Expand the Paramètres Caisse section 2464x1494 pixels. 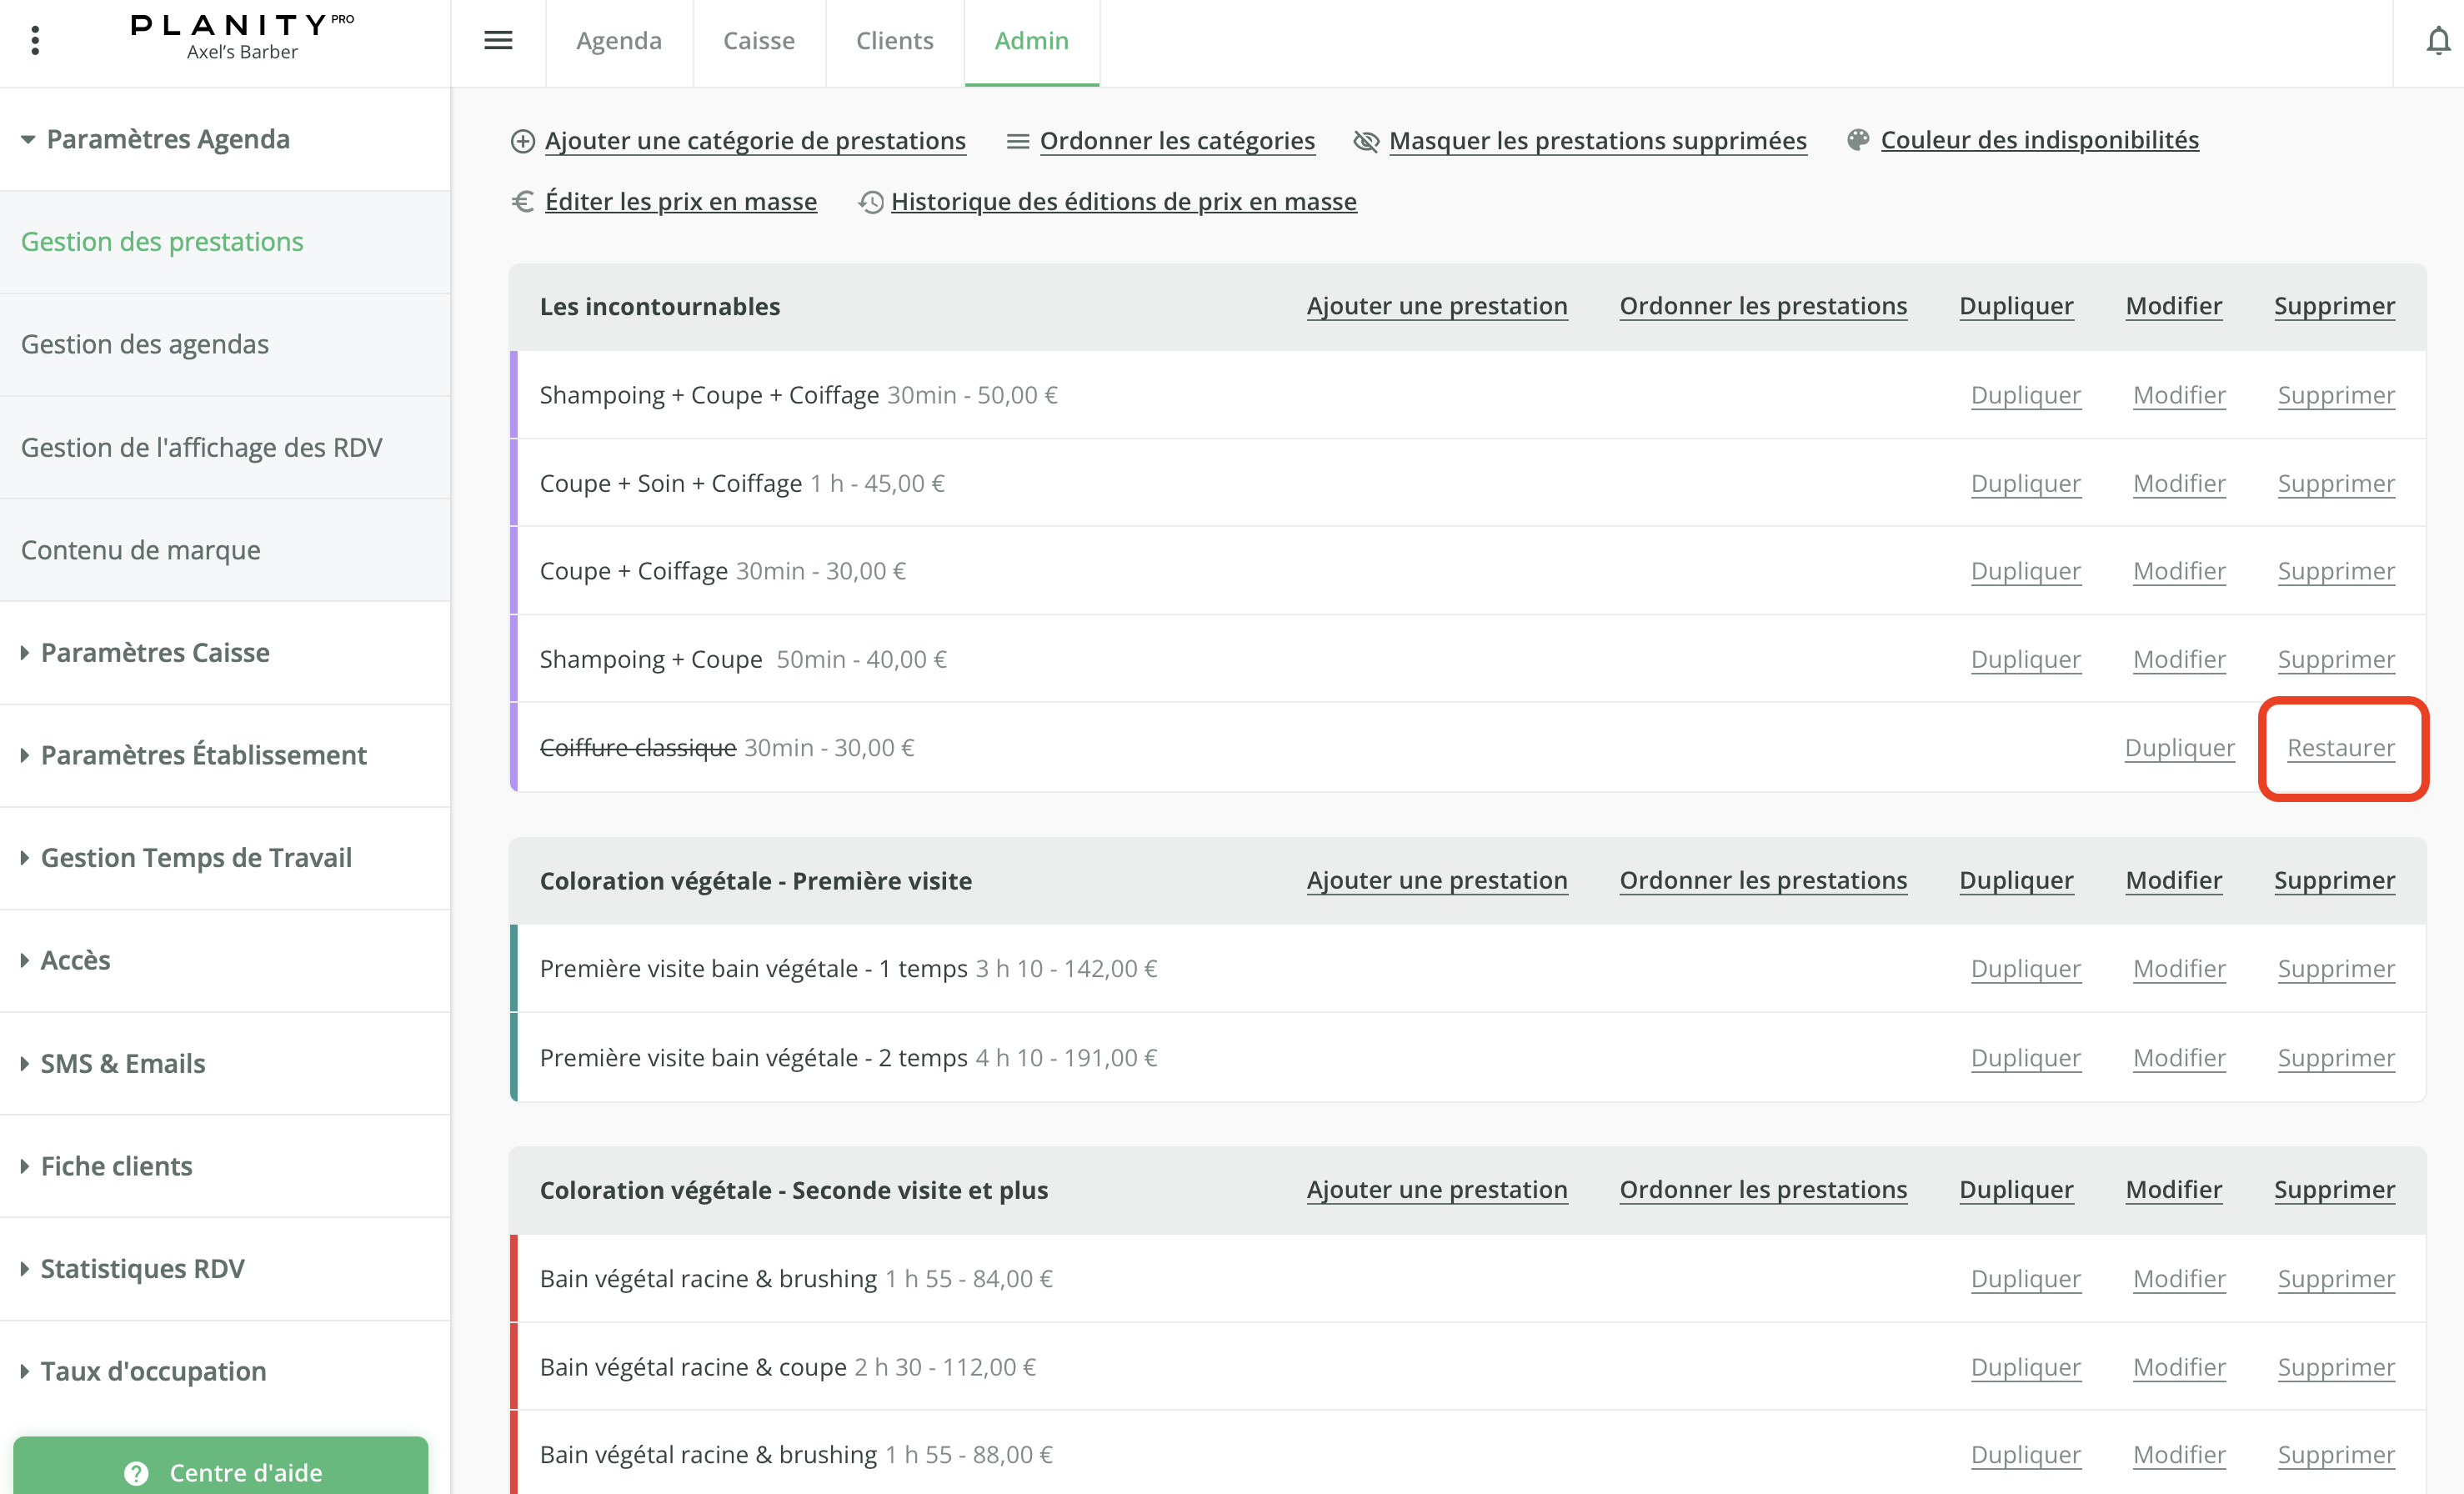[x=155, y=652]
